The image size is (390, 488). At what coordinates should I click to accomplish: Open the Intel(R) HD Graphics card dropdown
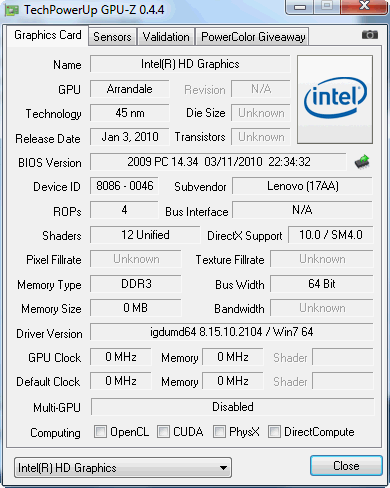point(123,468)
